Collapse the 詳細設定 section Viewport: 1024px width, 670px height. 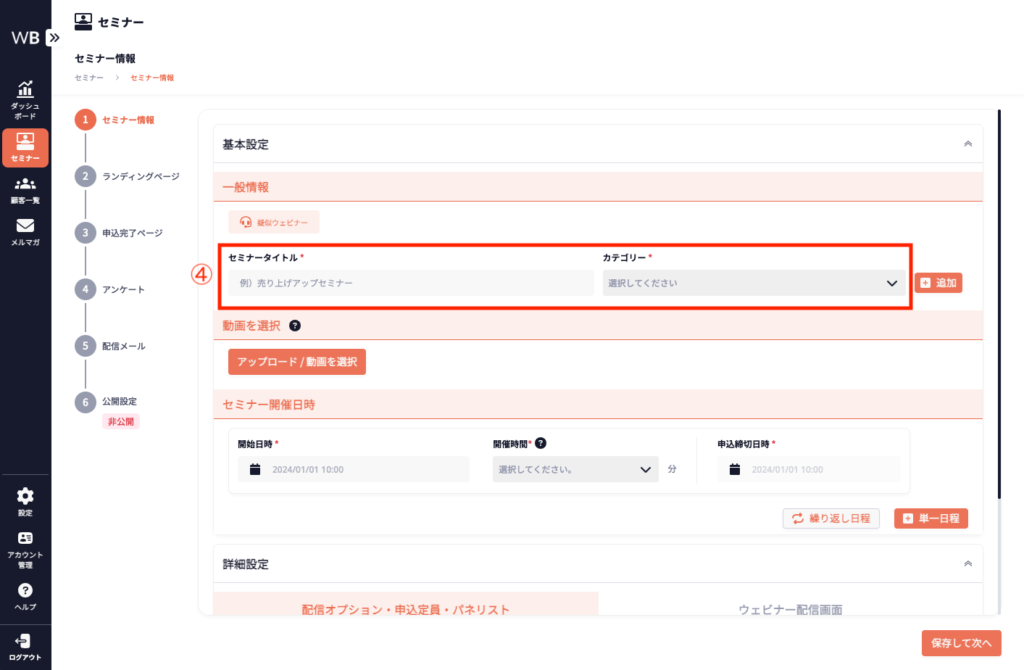pos(967,564)
